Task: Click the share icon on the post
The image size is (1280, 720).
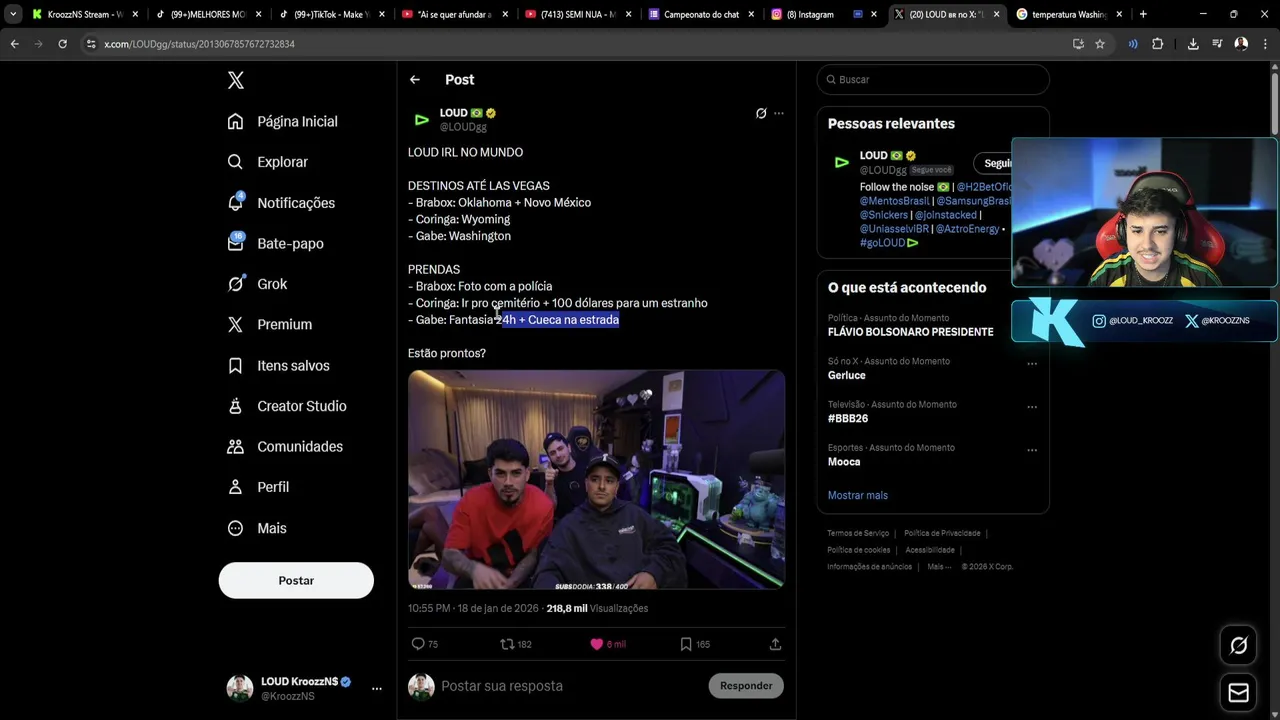Action: [x=775, y=644]
